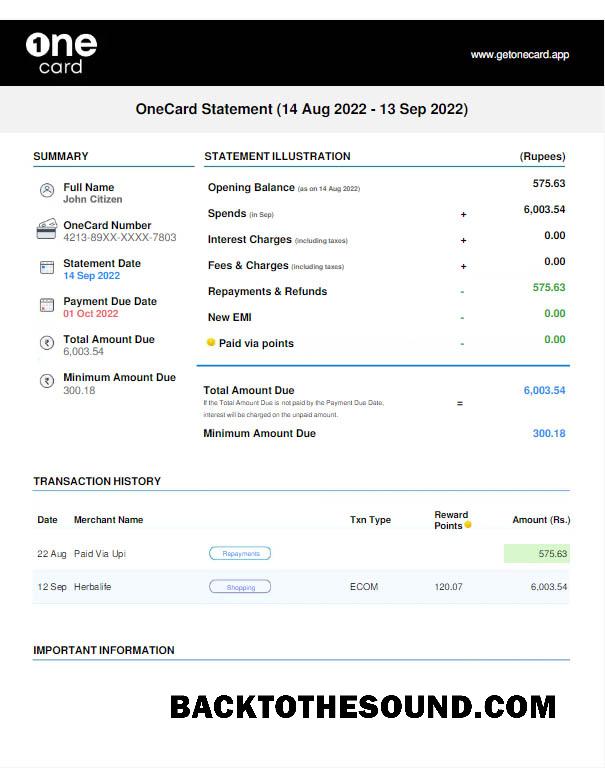Click the Amount (Rs.) column header
Viewport: 605px width, 768px height.
tap(541, 520)
